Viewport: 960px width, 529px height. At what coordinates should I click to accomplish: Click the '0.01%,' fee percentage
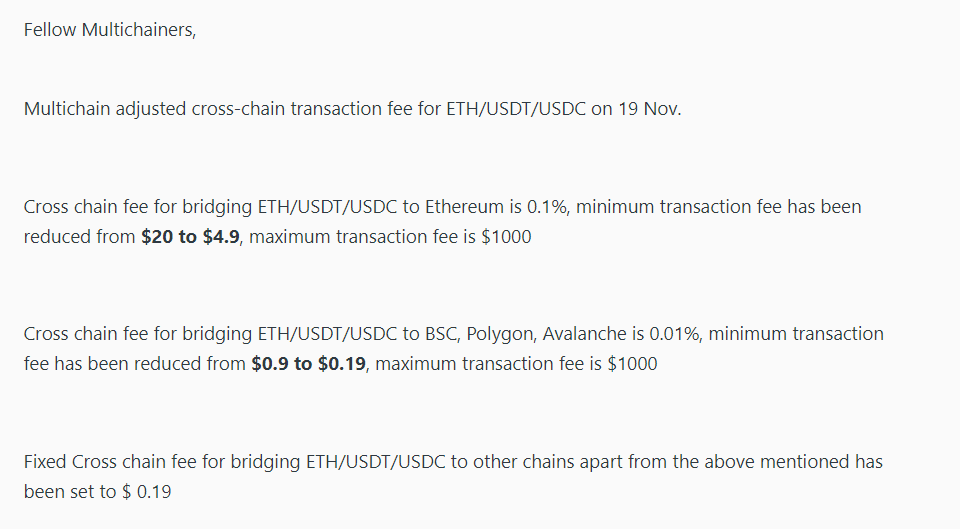coord(676,334)
